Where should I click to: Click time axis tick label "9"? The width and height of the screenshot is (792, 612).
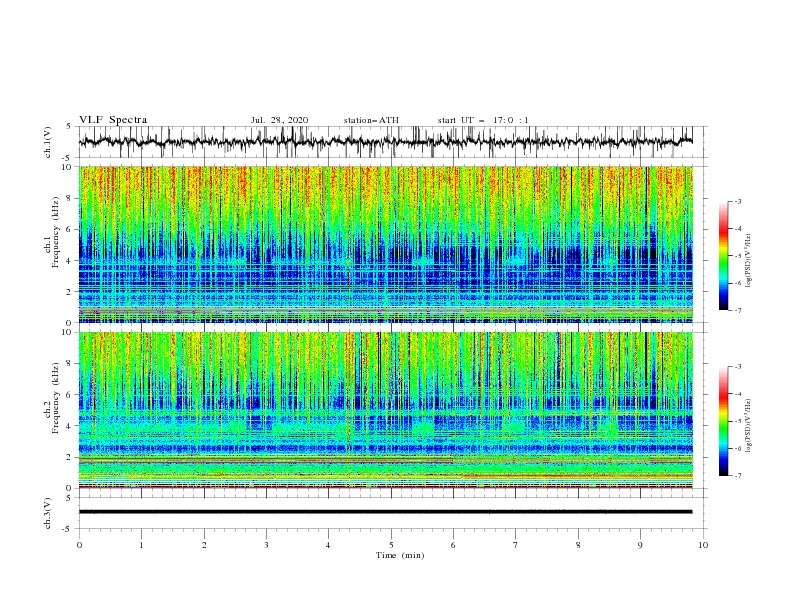640,545
